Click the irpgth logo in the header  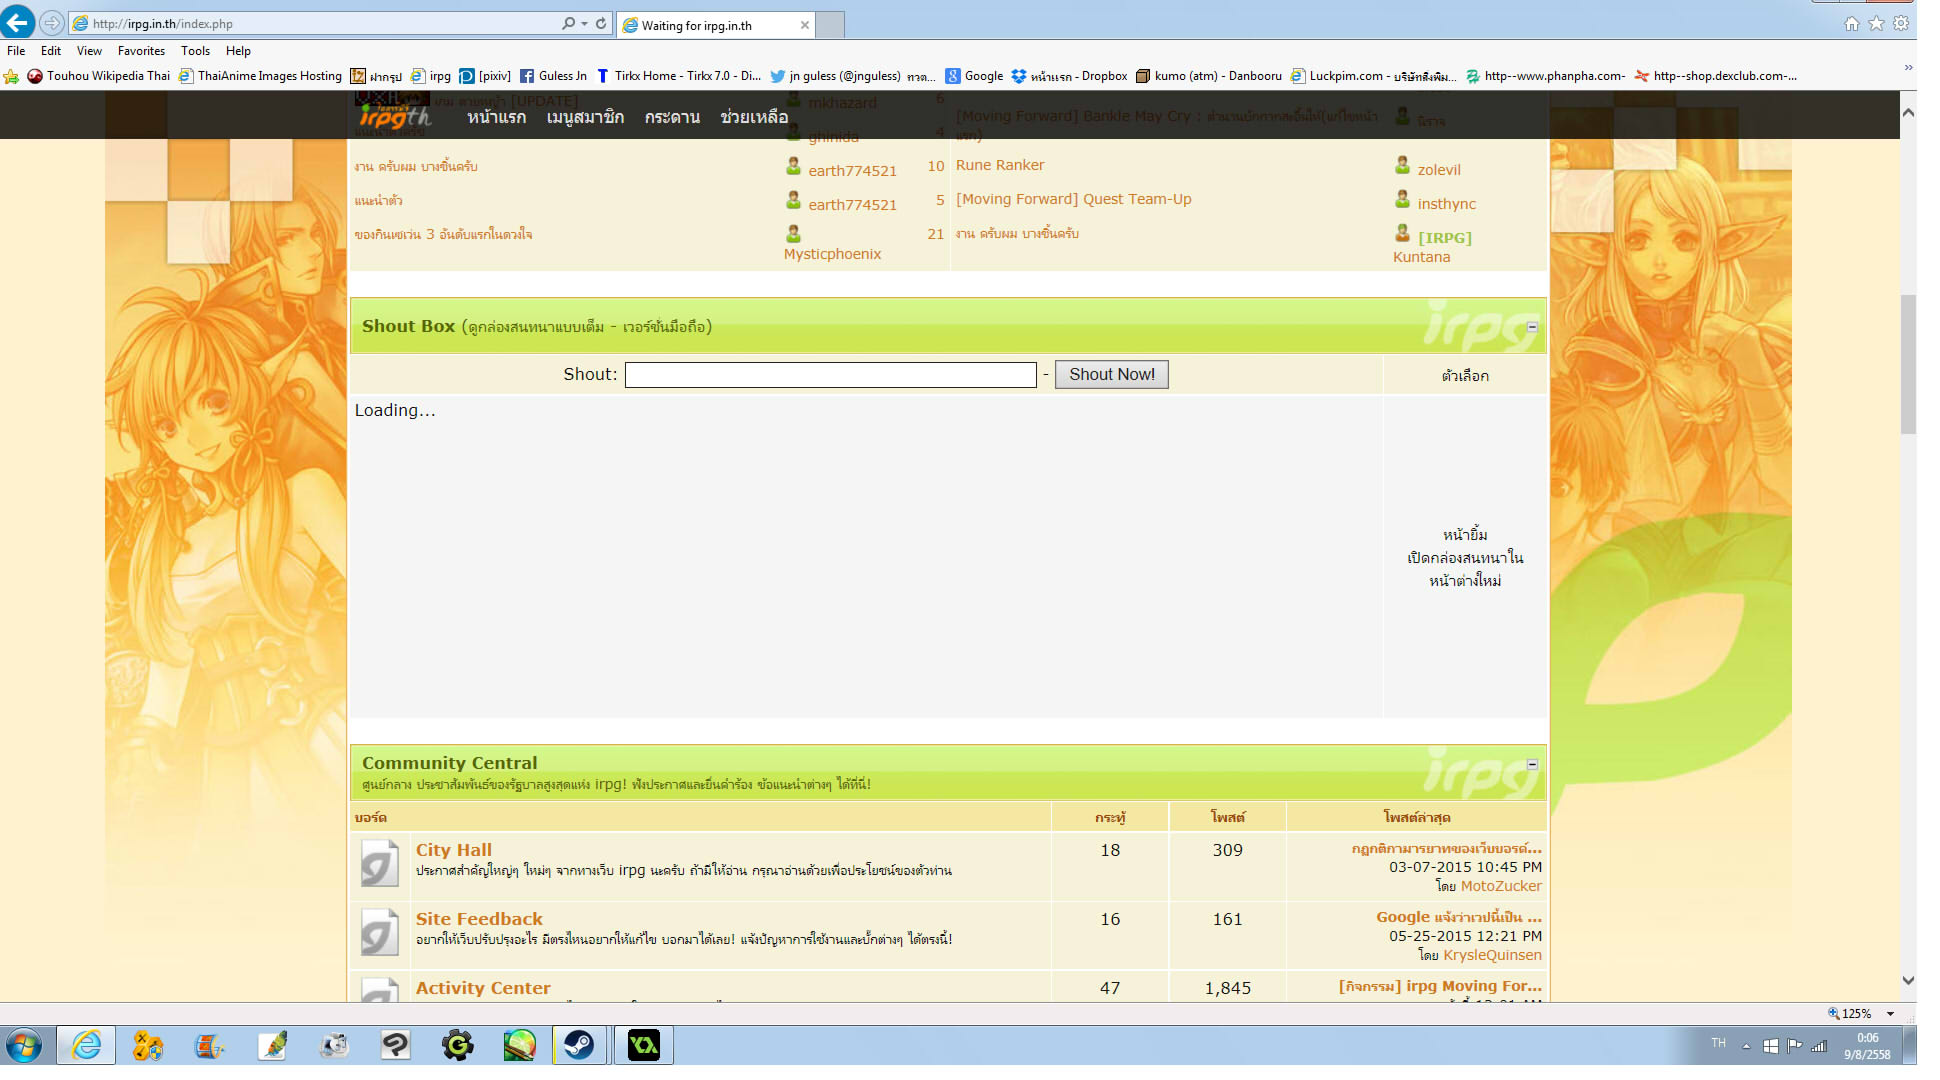pyautogui.click(x=394, y=117)
